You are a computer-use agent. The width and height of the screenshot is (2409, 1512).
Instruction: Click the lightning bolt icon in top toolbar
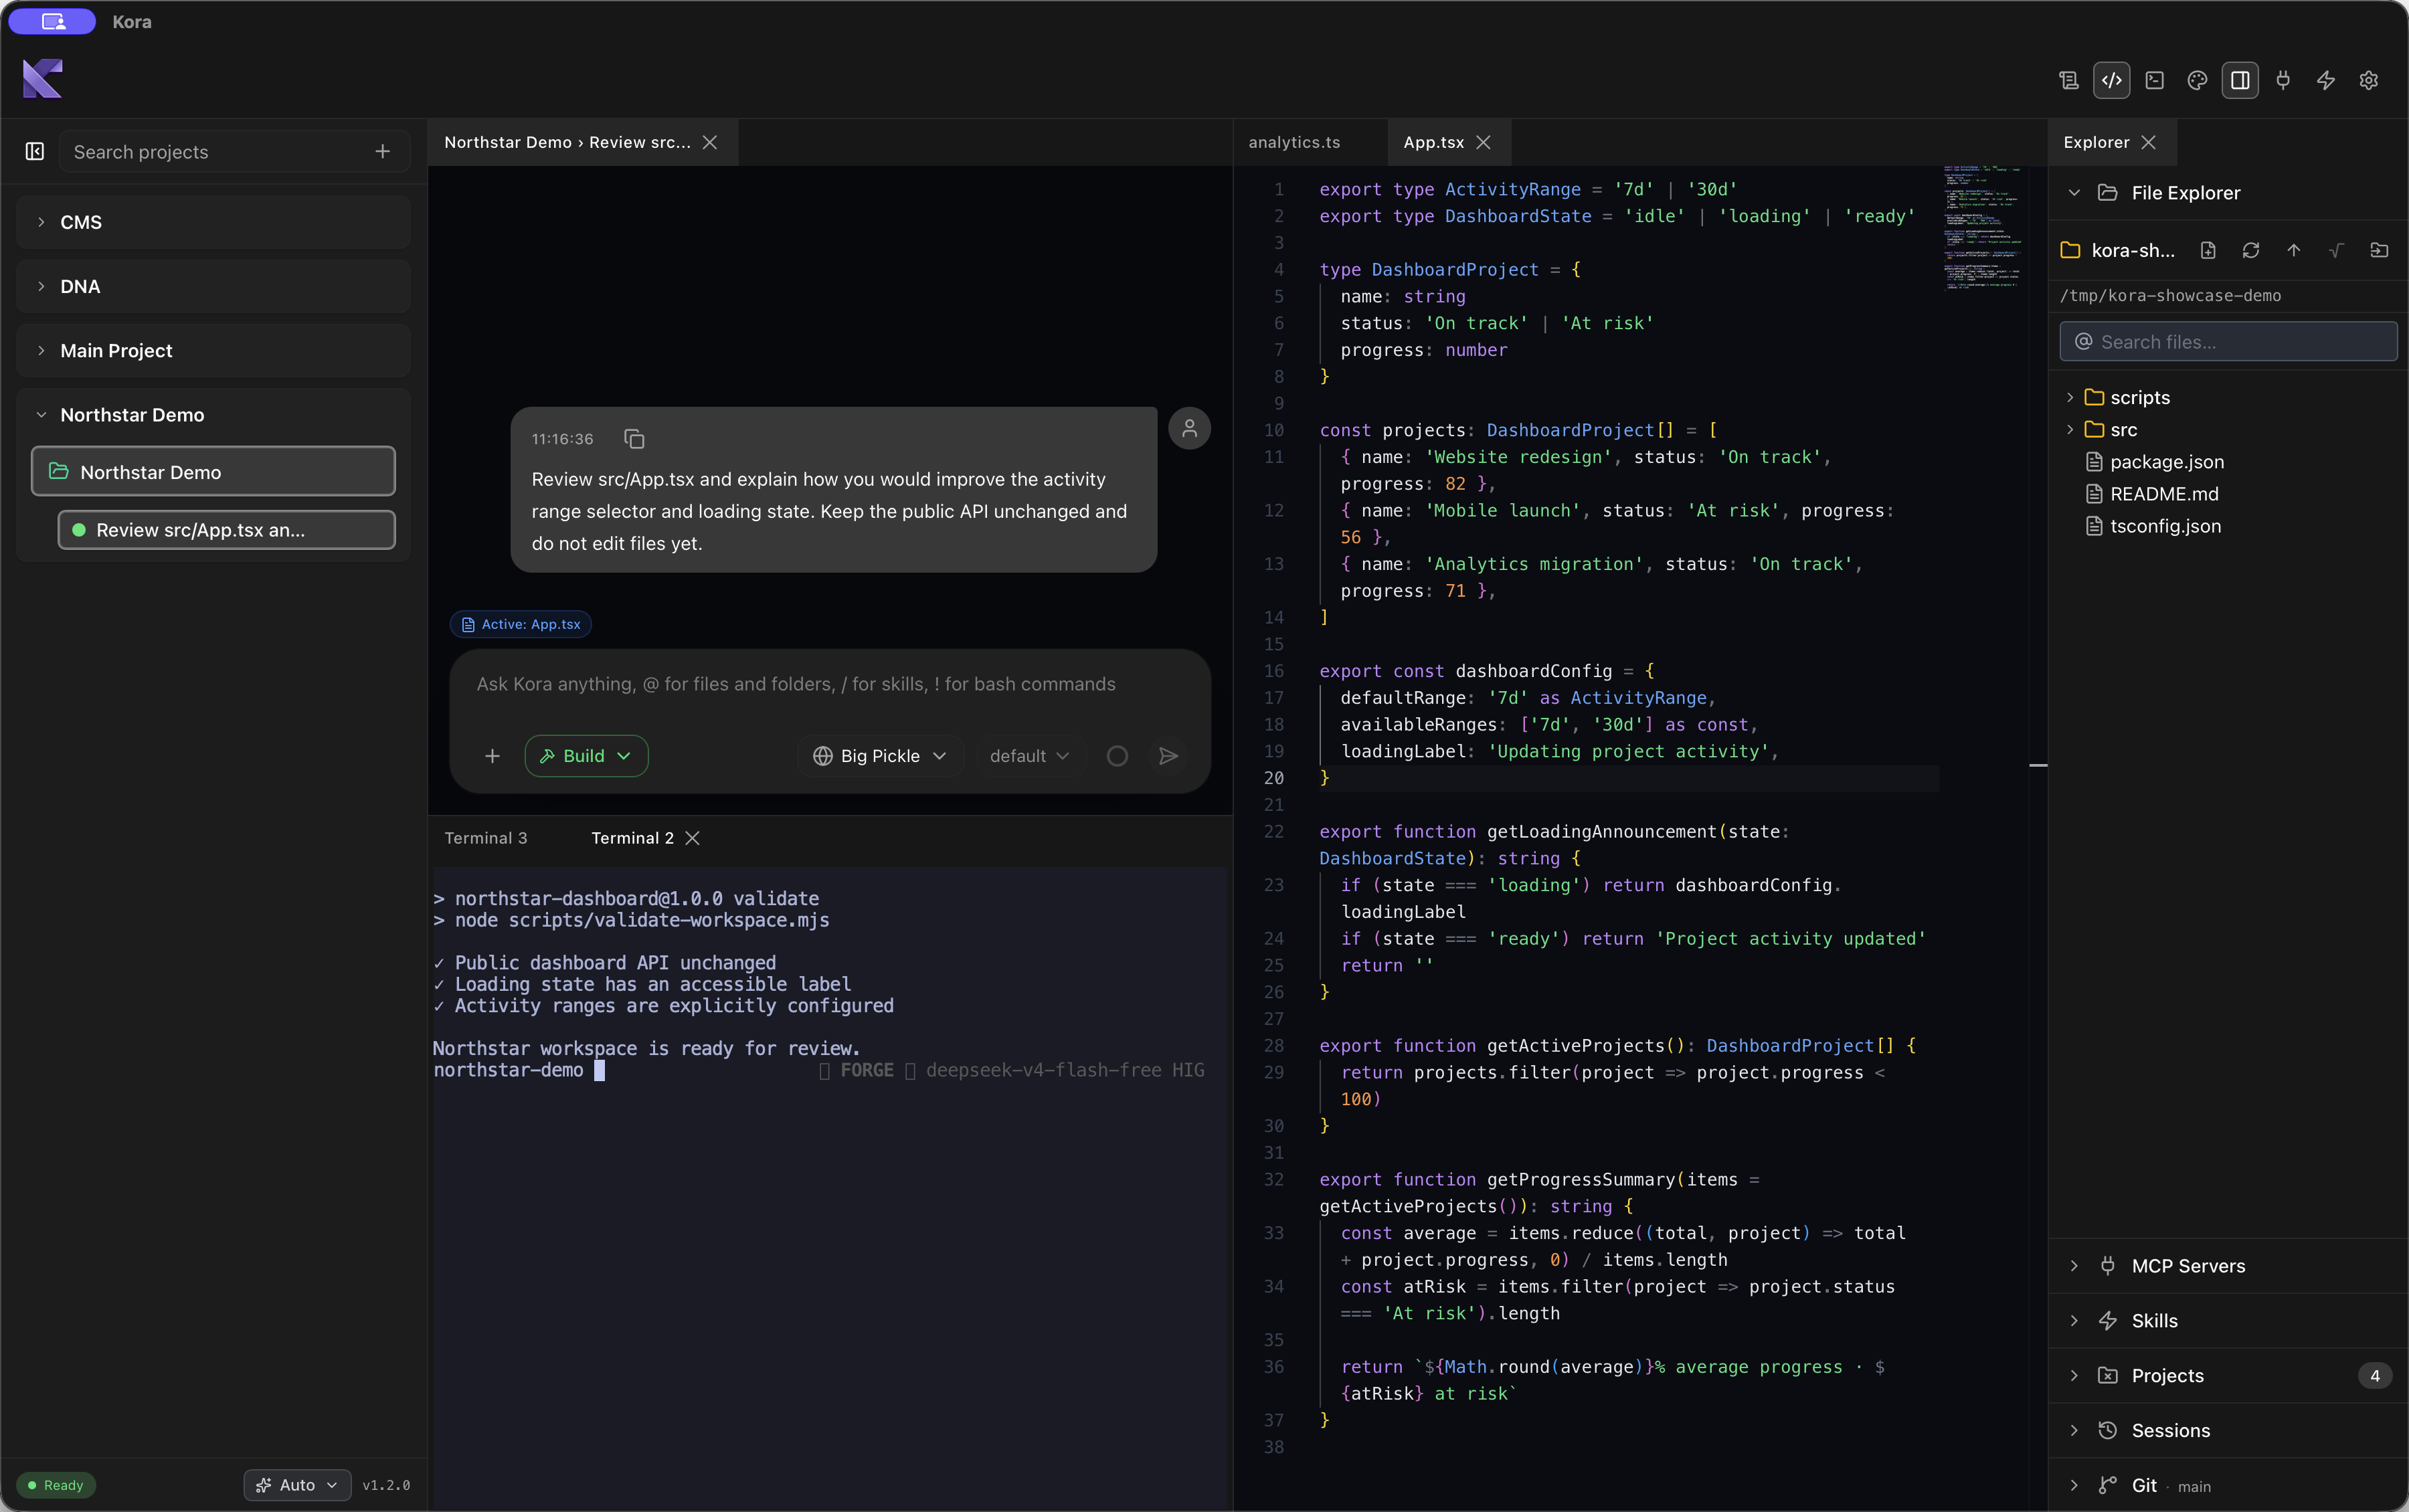(x=2326, y=80)
